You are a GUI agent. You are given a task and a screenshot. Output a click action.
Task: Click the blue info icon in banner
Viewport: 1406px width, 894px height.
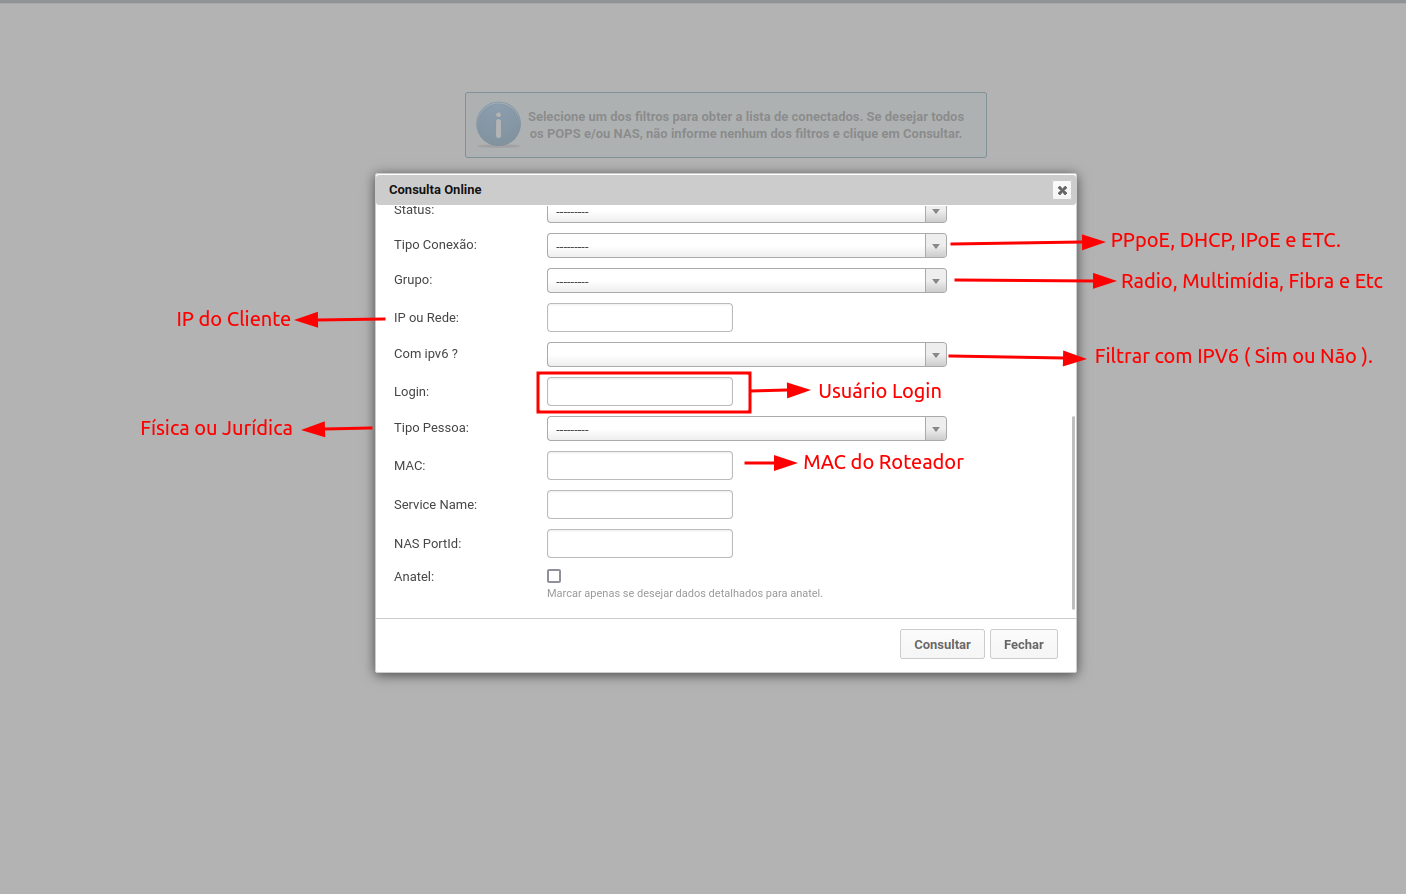tap(498, 125)
